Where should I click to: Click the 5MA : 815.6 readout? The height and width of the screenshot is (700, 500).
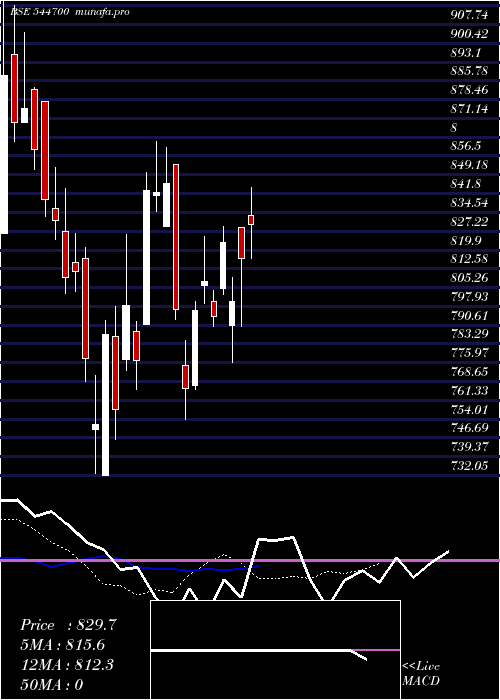coord(63,645)
